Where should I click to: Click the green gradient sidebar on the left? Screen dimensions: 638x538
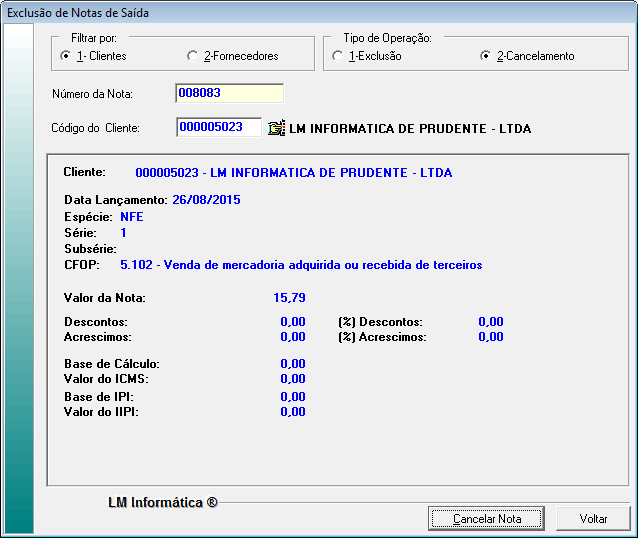click(x=19, y=280)
